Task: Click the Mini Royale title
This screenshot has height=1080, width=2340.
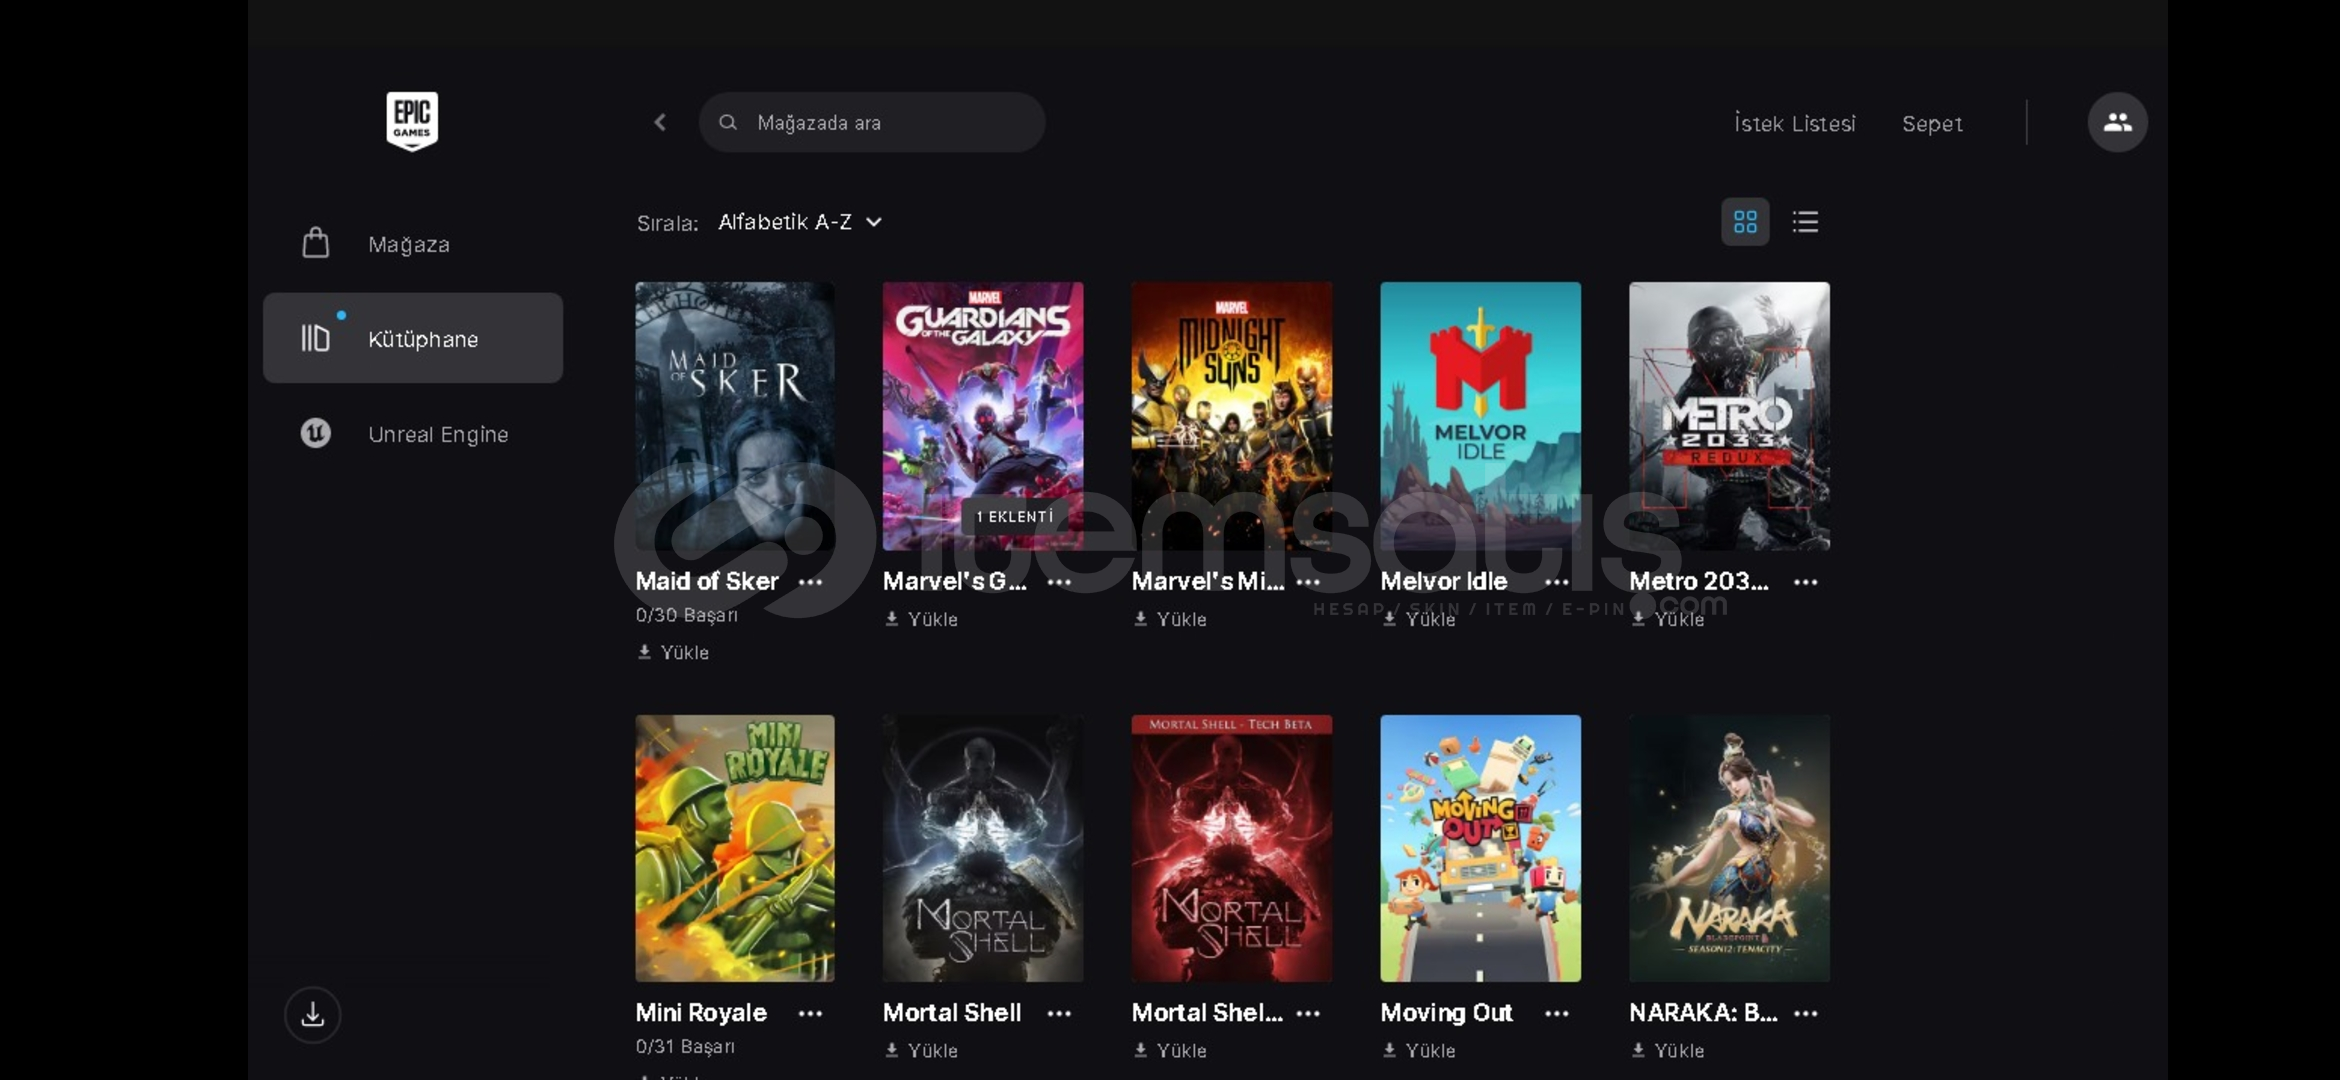Action: pos(701,1013)
